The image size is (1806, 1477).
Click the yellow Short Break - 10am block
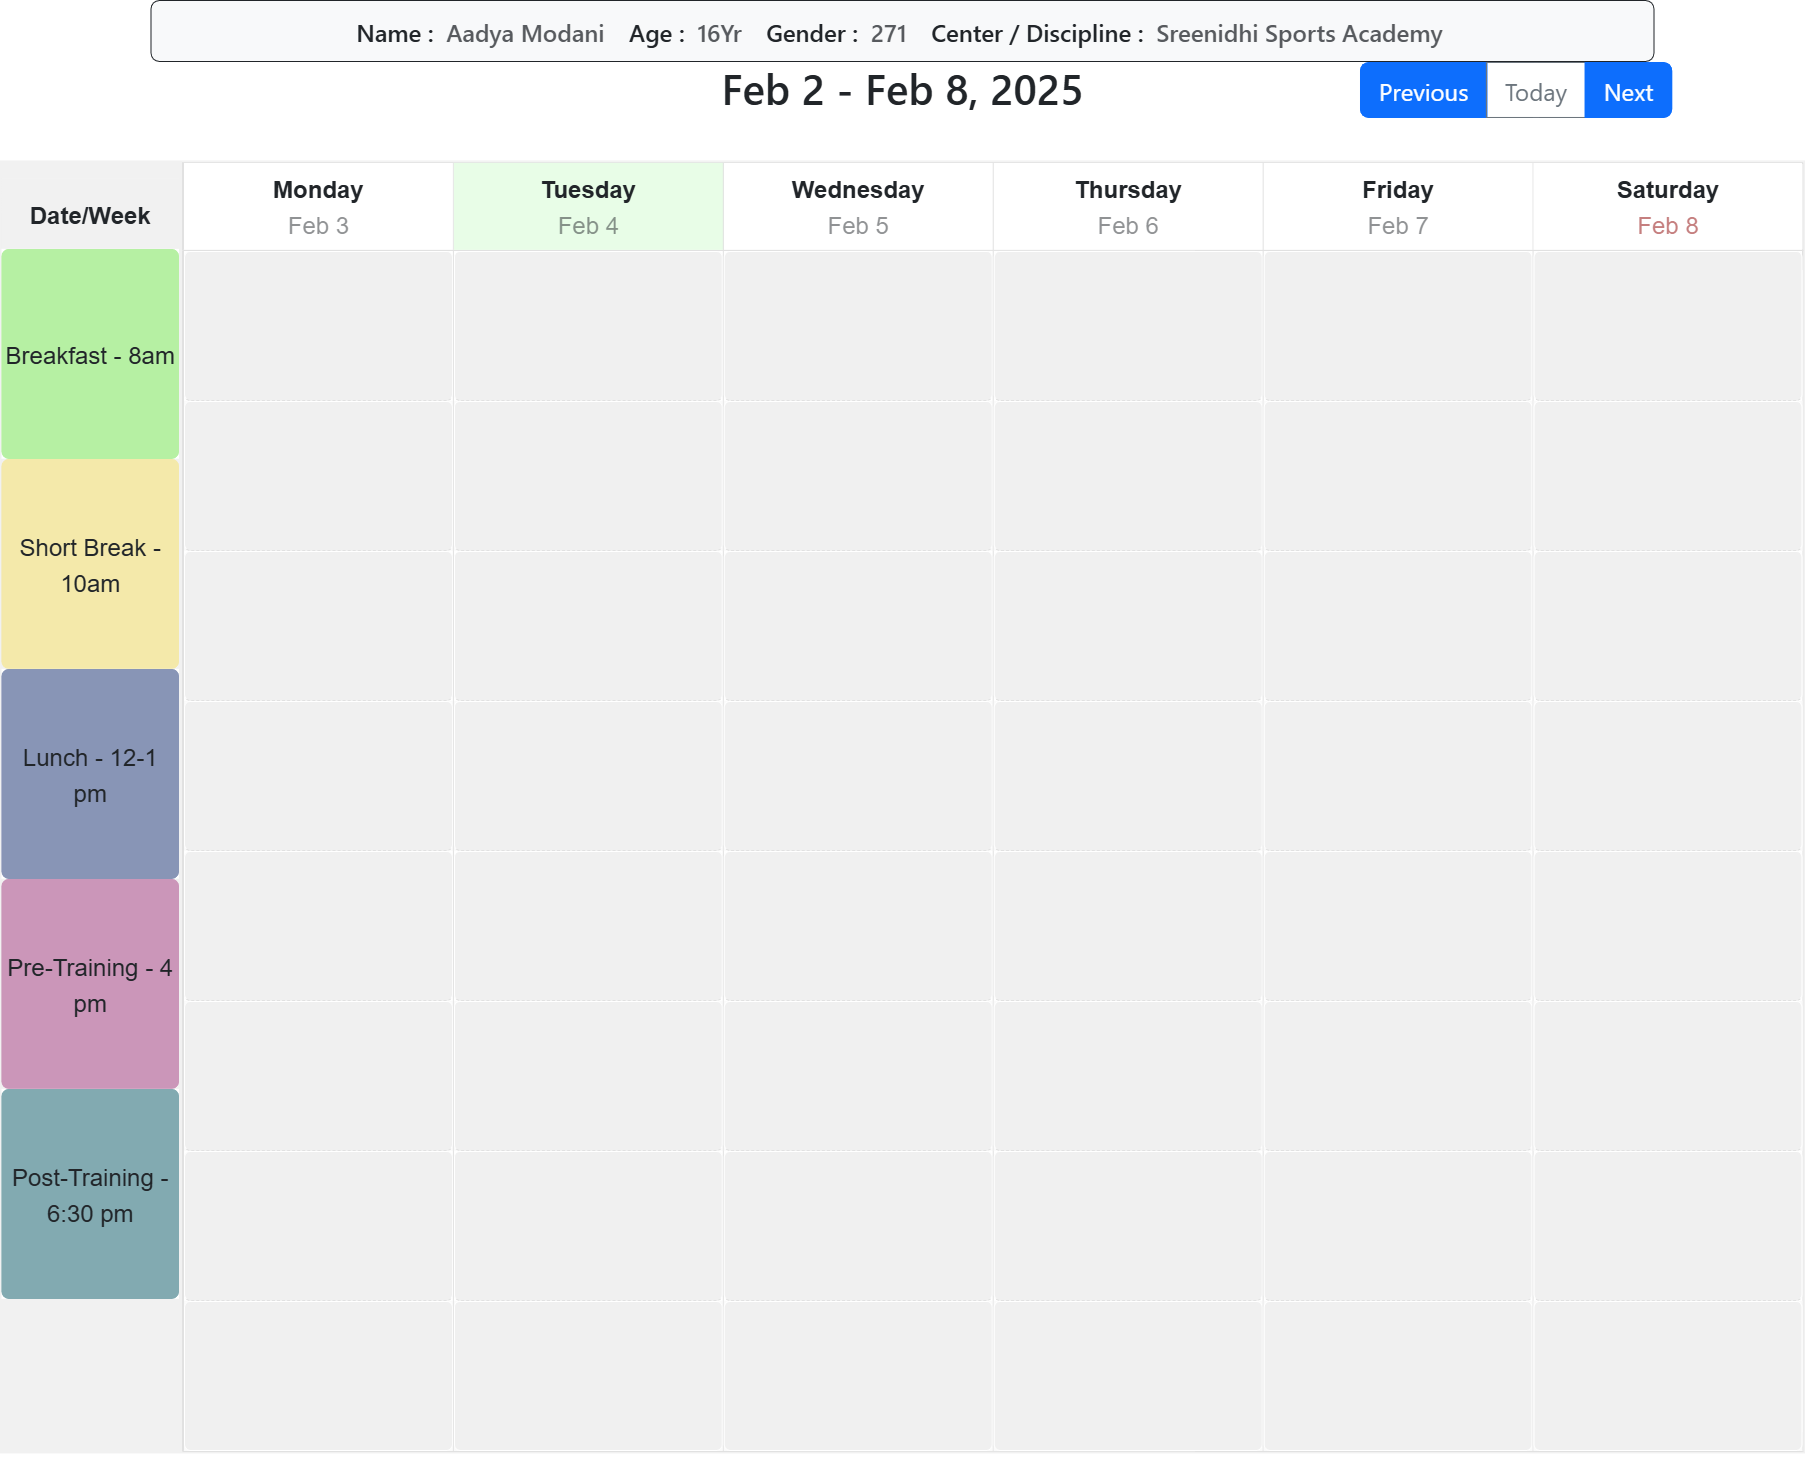90,565
